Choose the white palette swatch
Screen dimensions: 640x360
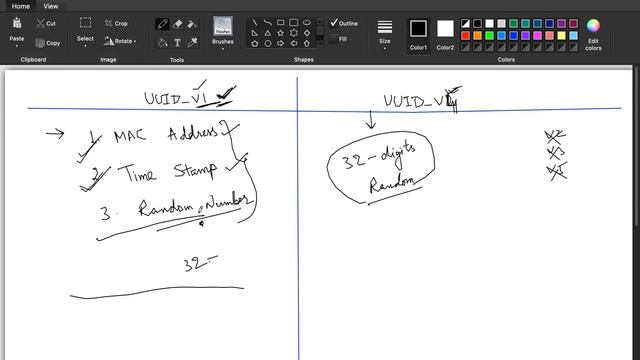point(489,23)
